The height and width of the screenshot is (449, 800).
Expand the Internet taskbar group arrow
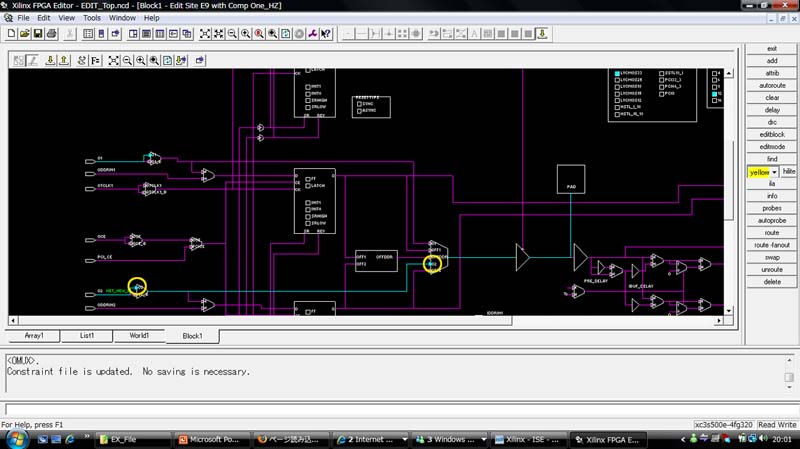click(x=405, y=439)
